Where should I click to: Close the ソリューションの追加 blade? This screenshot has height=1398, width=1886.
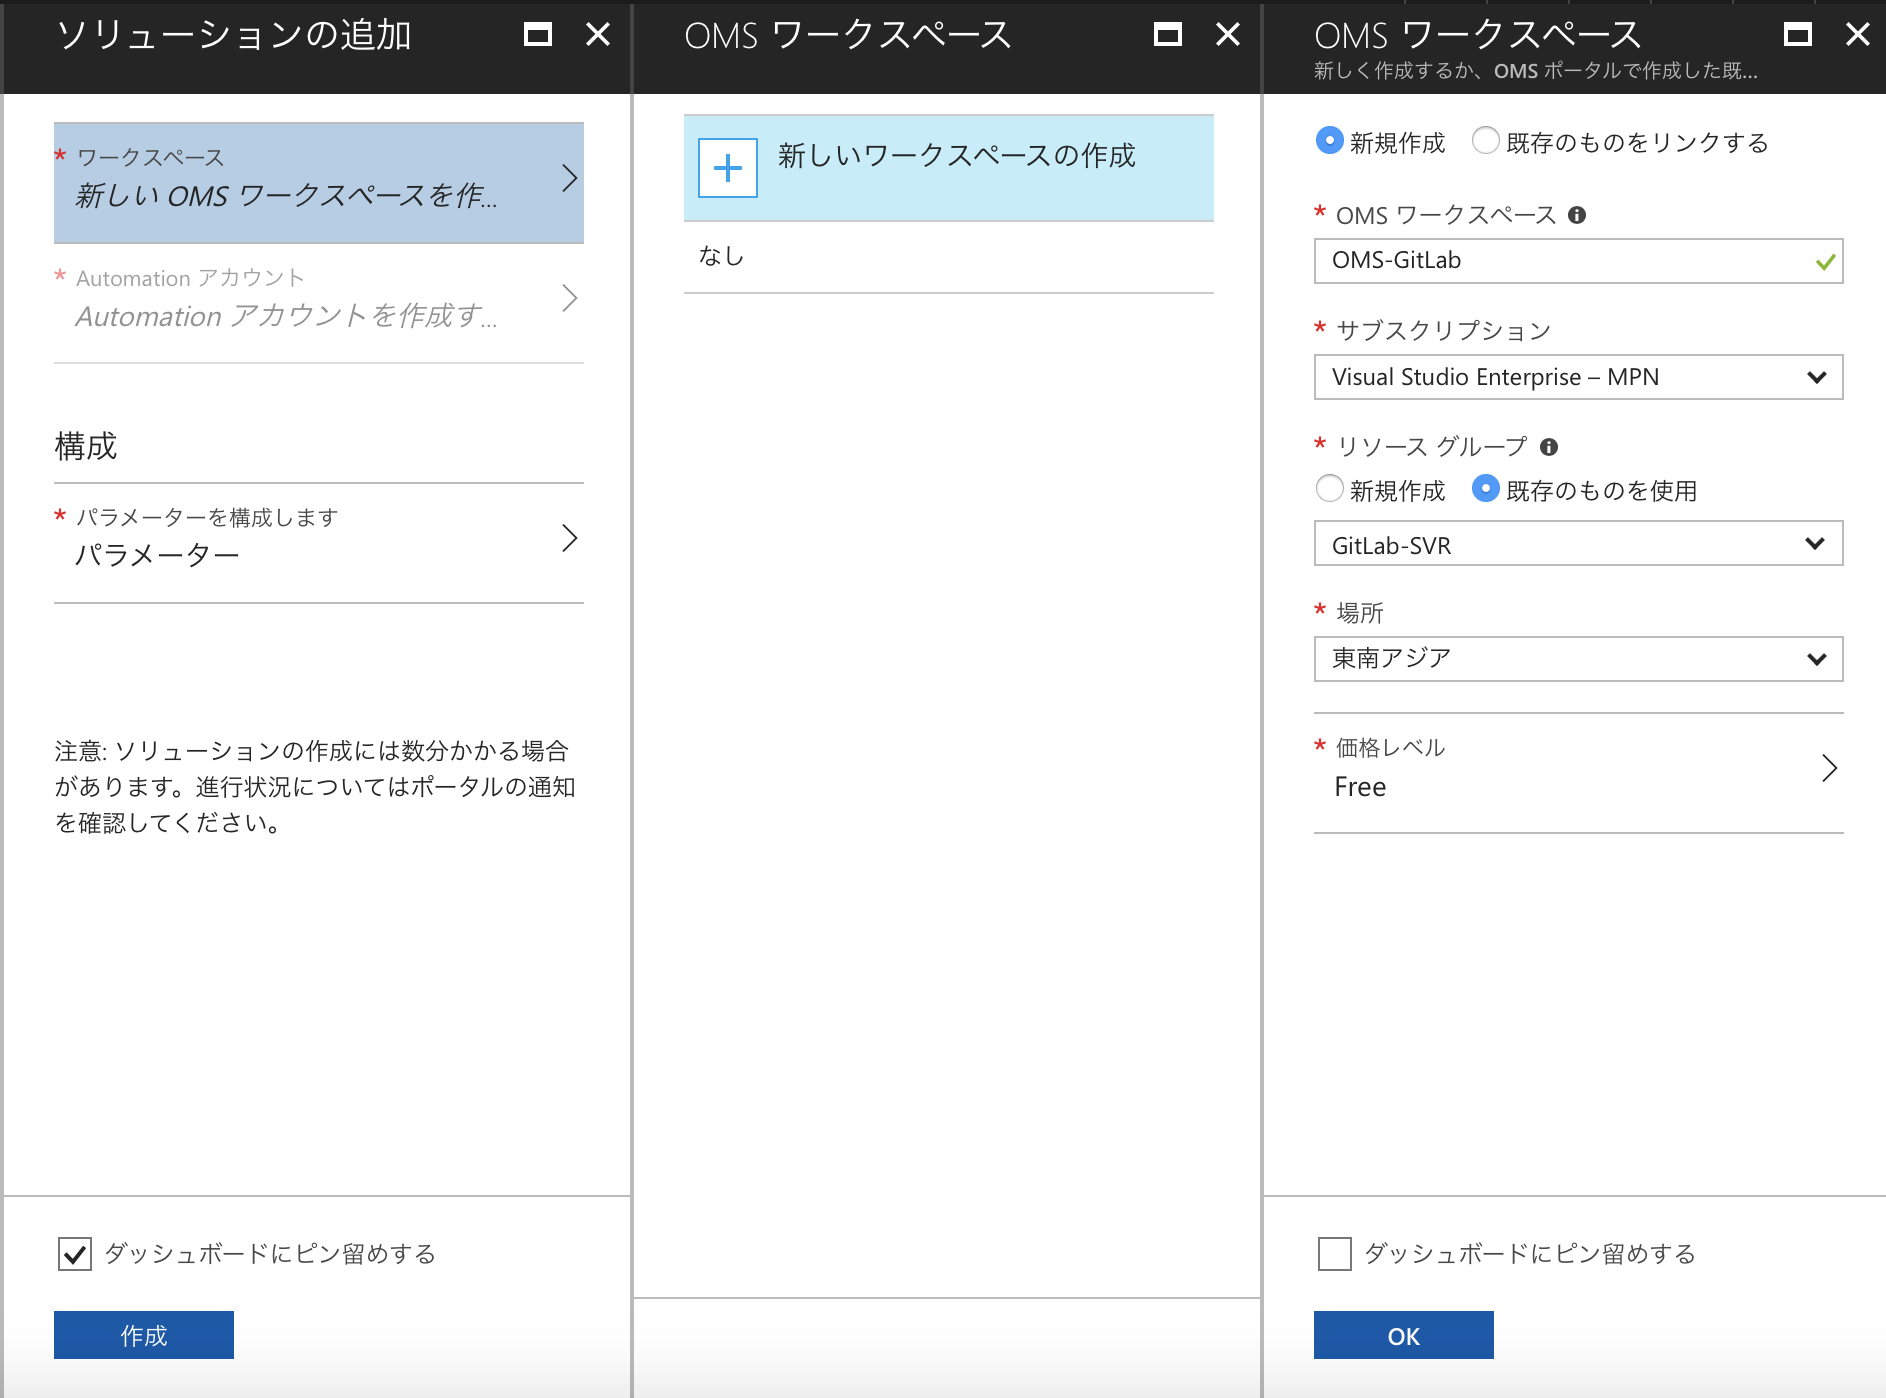tap(598, 35)
